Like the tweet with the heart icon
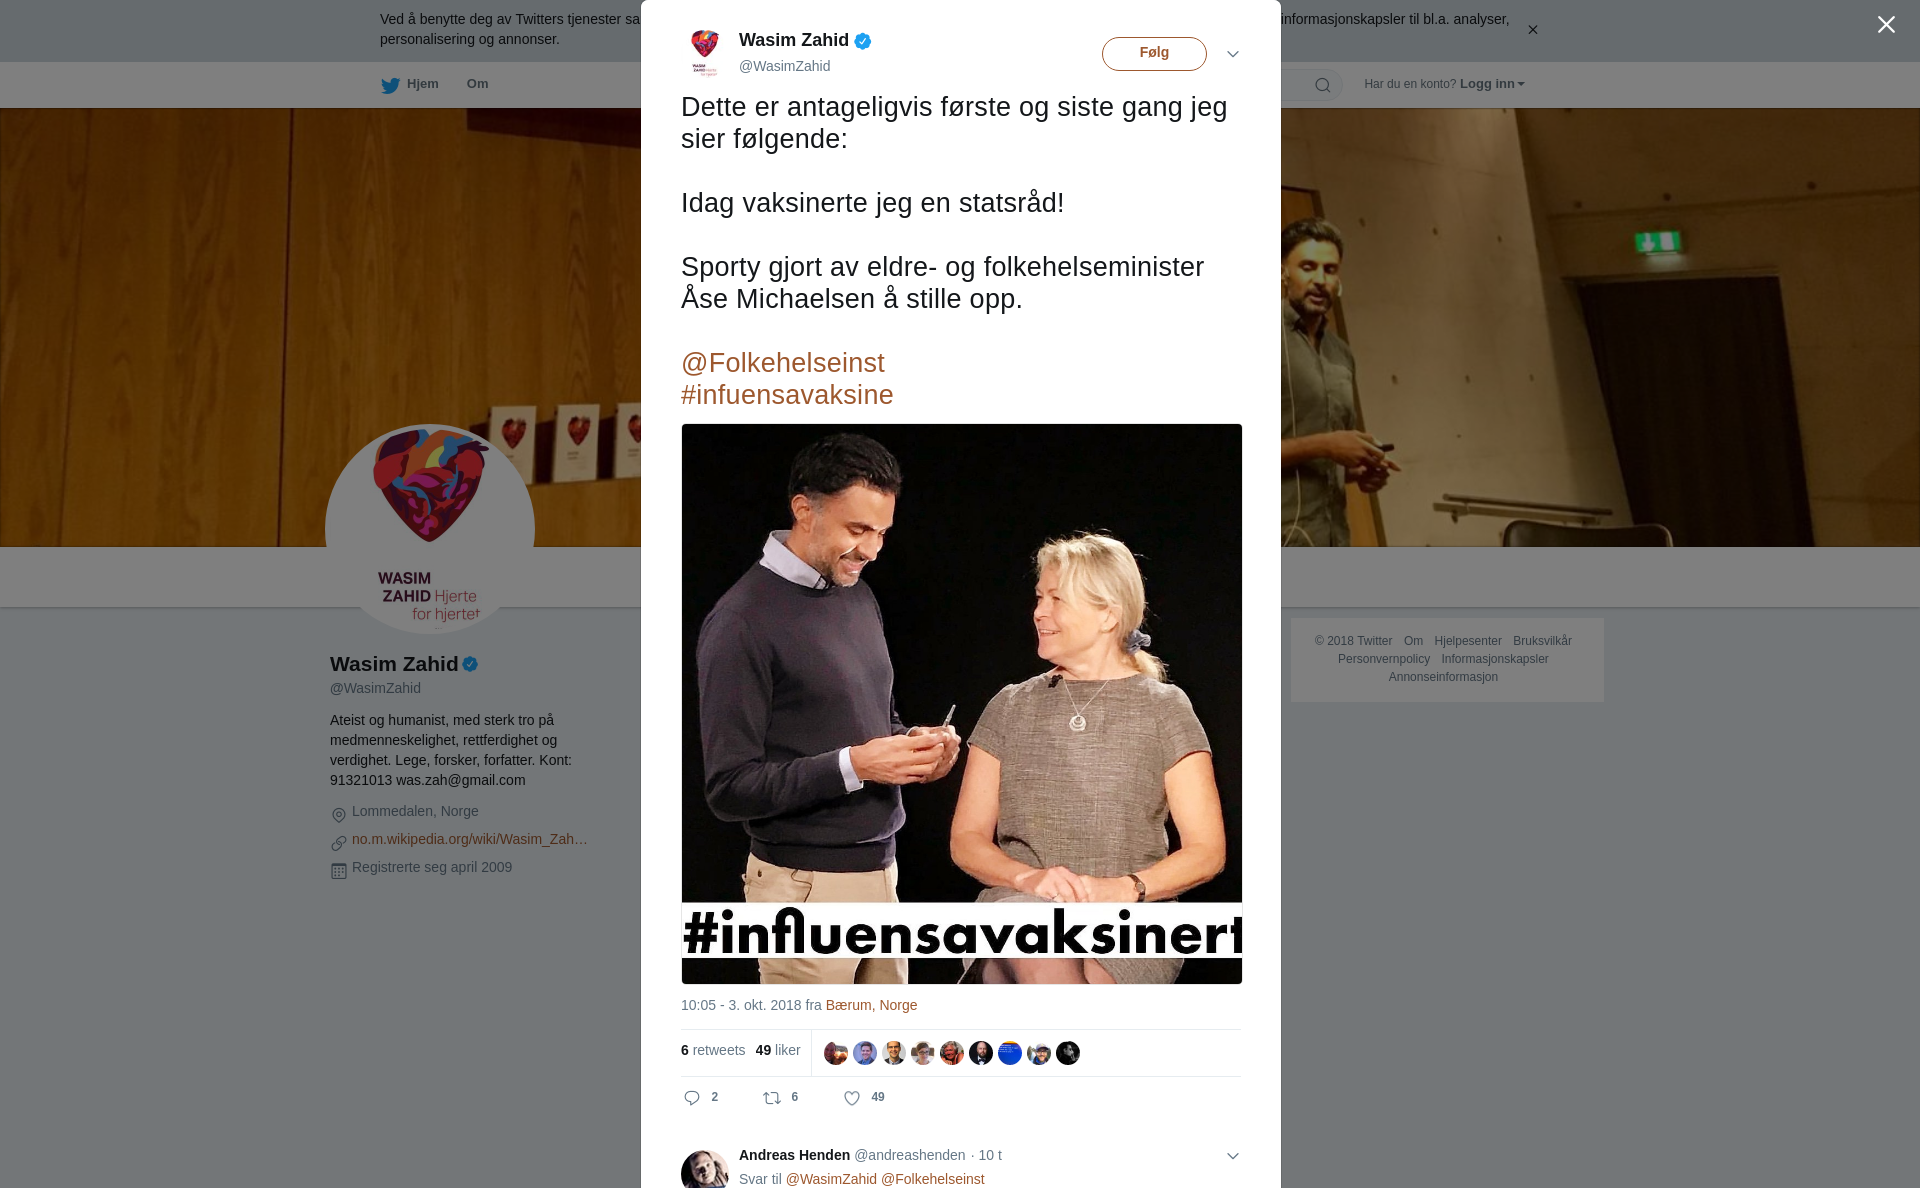 point(852,1098)
